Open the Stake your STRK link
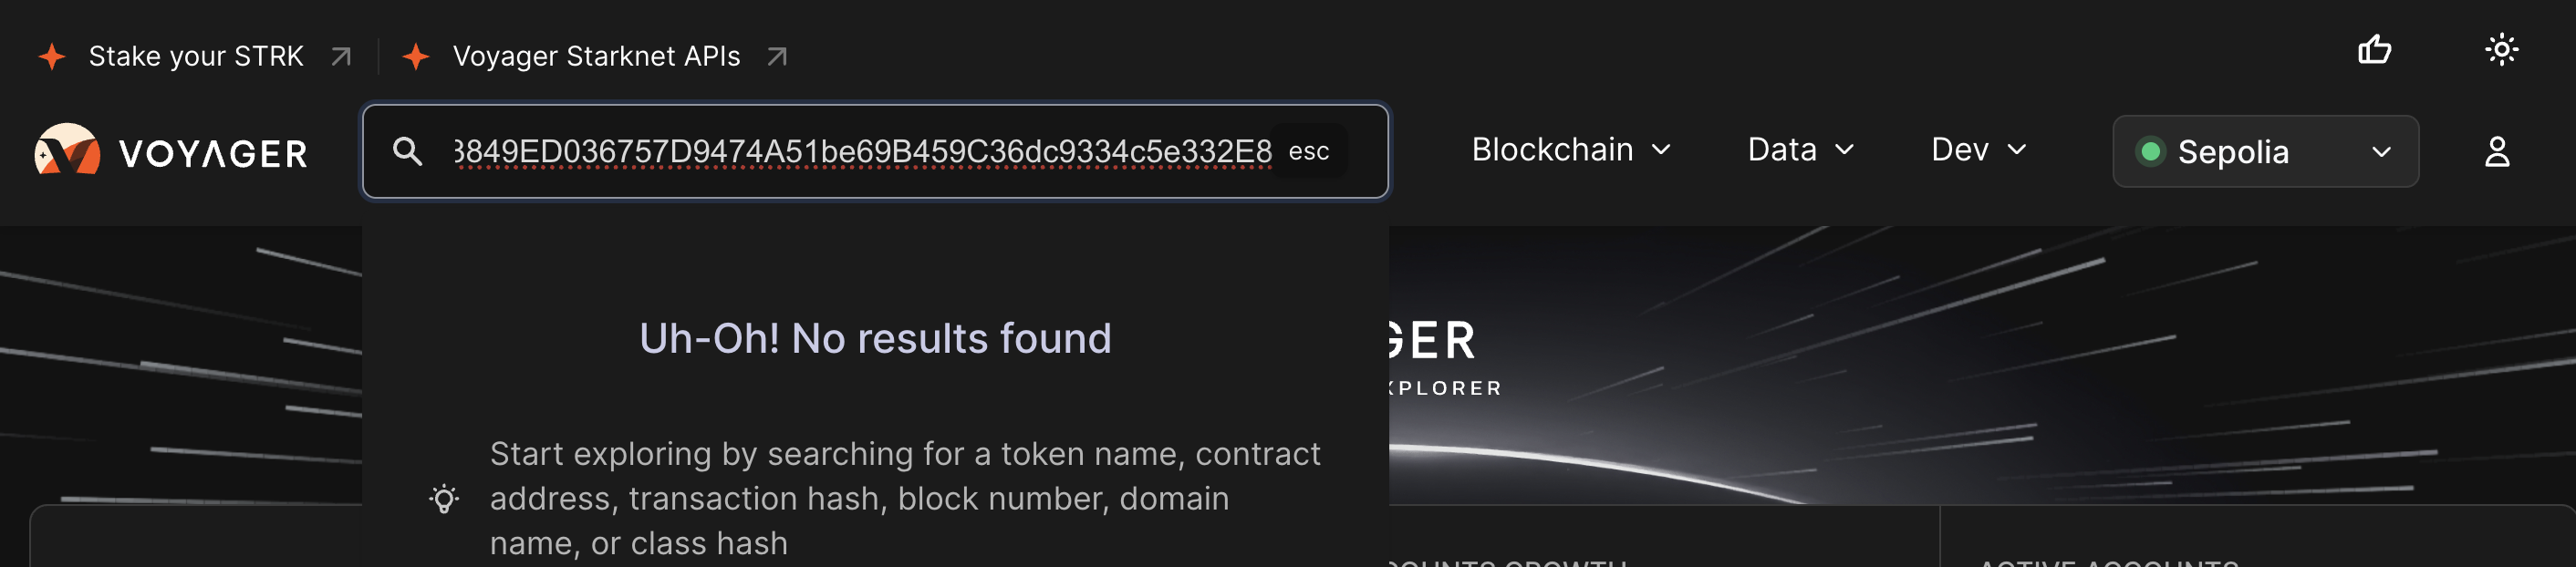The width and height of the screenshot is (2576, 567). (x=196, y=55)
